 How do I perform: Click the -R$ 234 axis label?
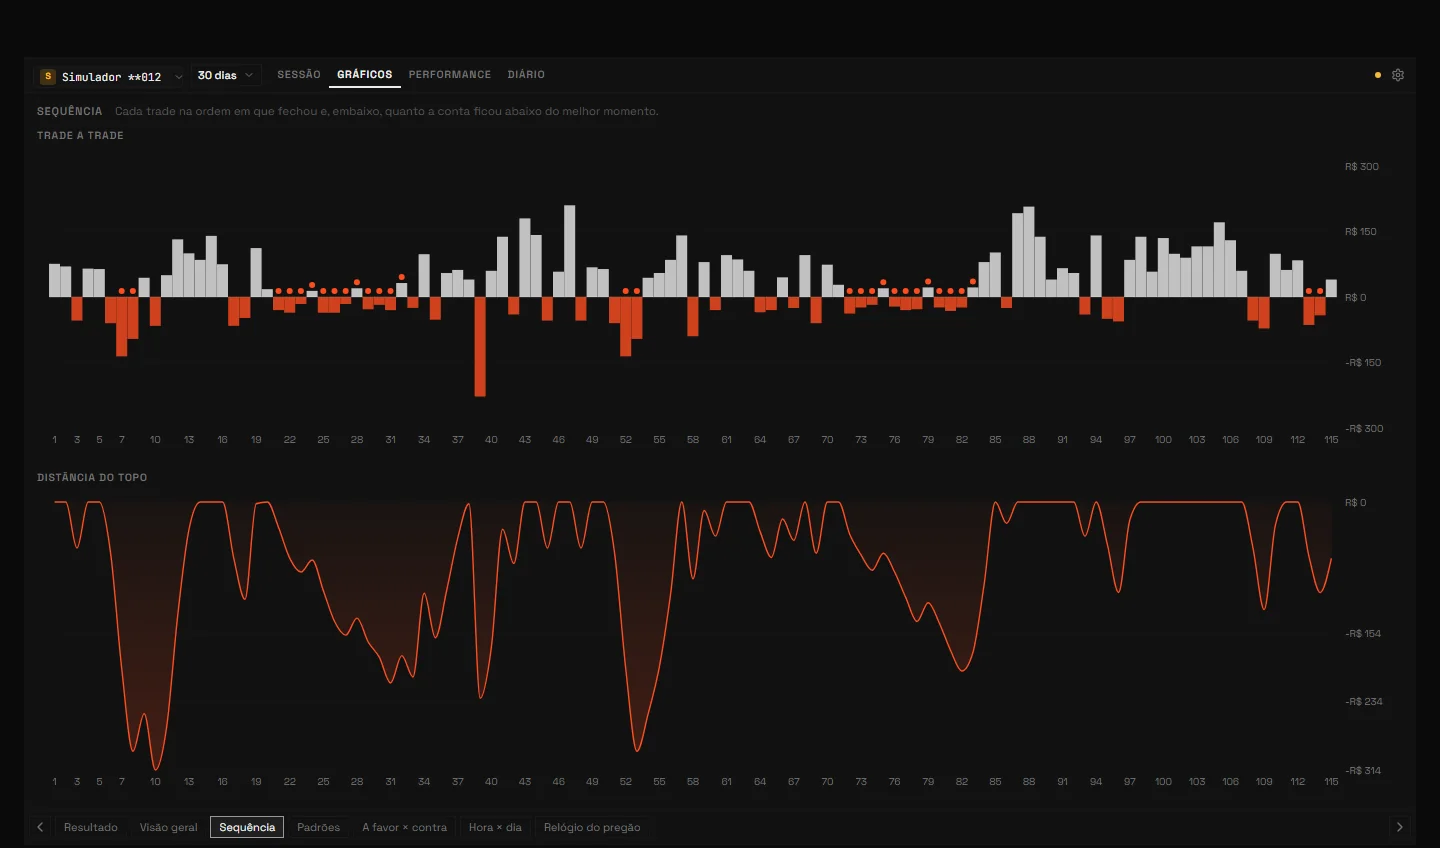click(1364, 702)
